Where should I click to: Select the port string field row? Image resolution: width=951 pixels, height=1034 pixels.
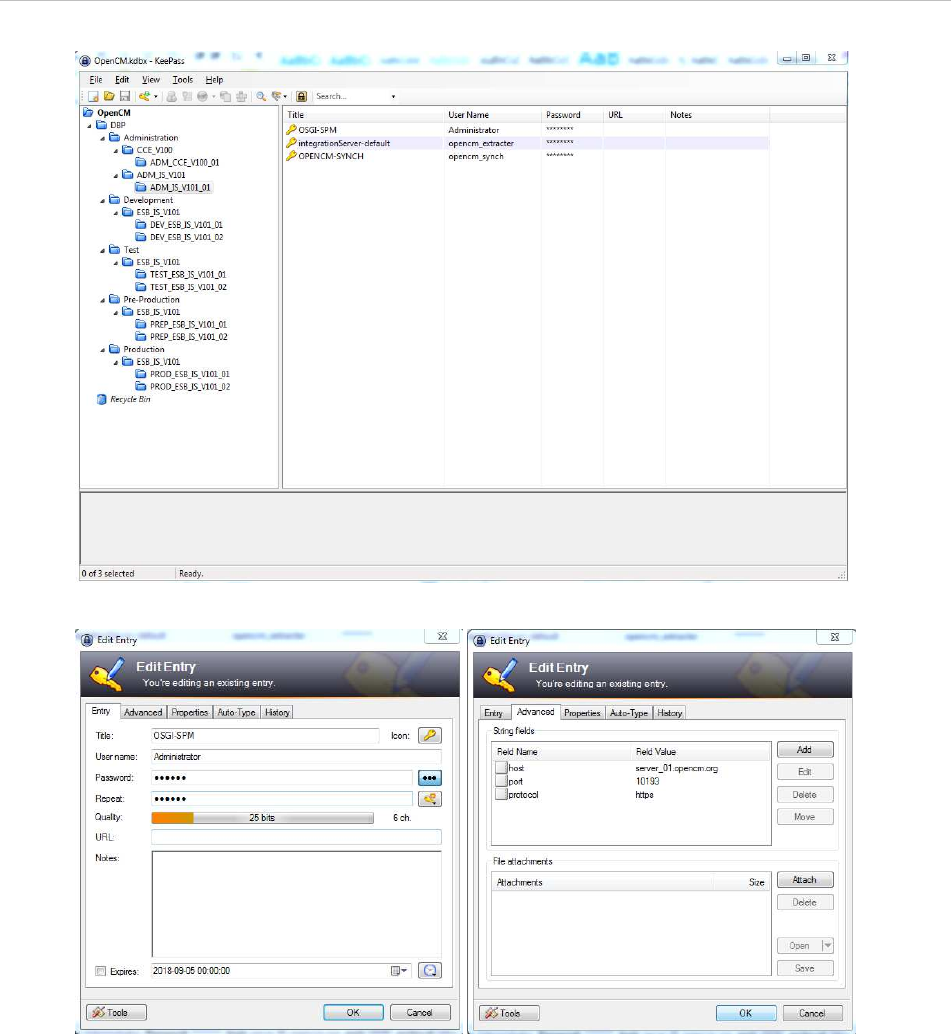(x=631, y=781)
